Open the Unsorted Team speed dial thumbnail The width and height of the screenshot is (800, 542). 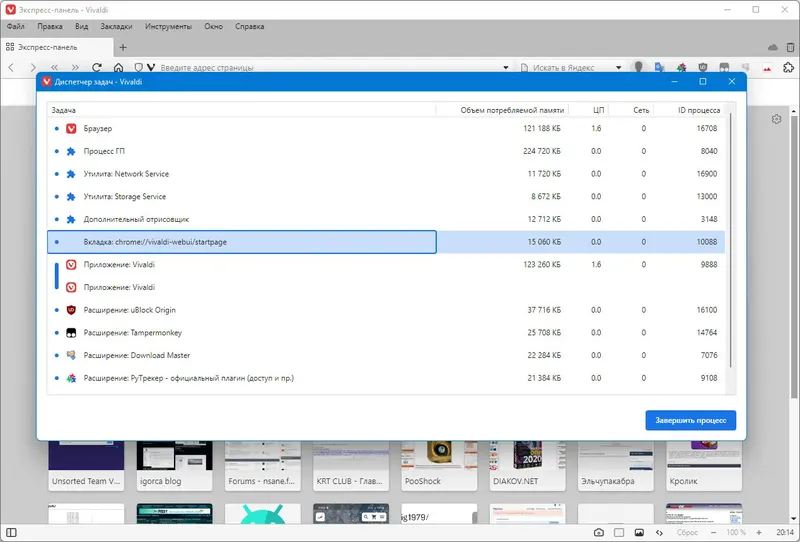[86, 466]
